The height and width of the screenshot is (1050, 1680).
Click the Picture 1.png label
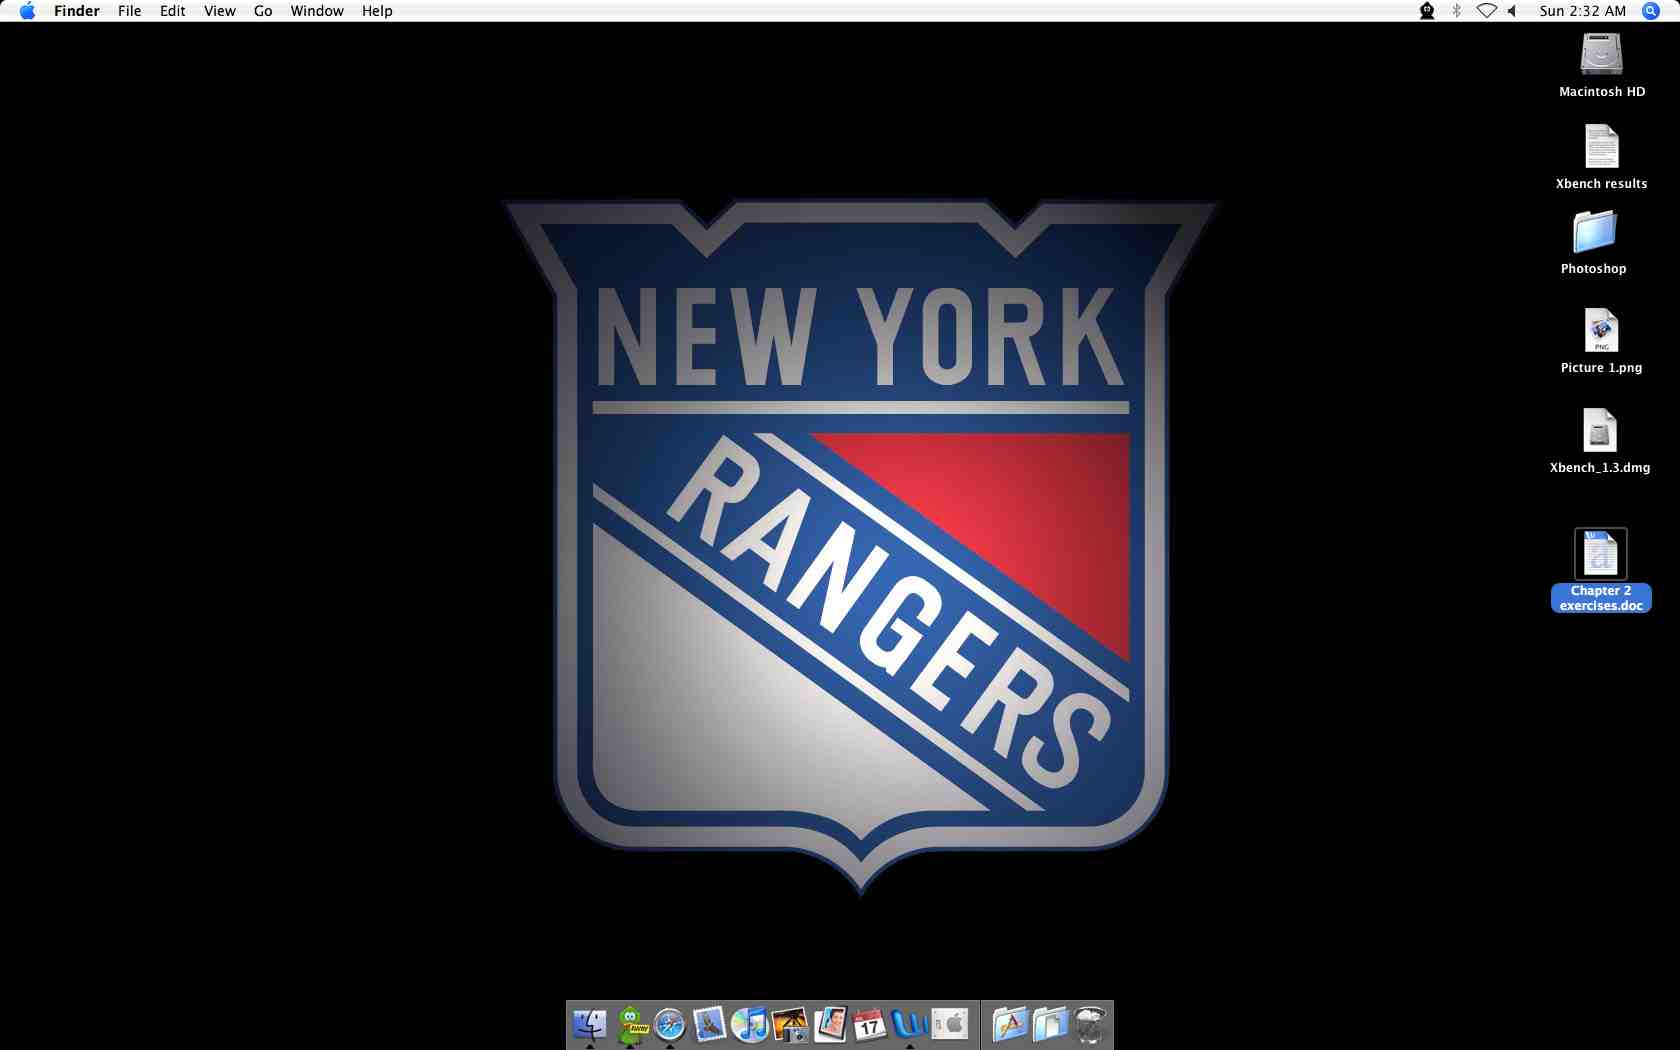pos(1601,368)
